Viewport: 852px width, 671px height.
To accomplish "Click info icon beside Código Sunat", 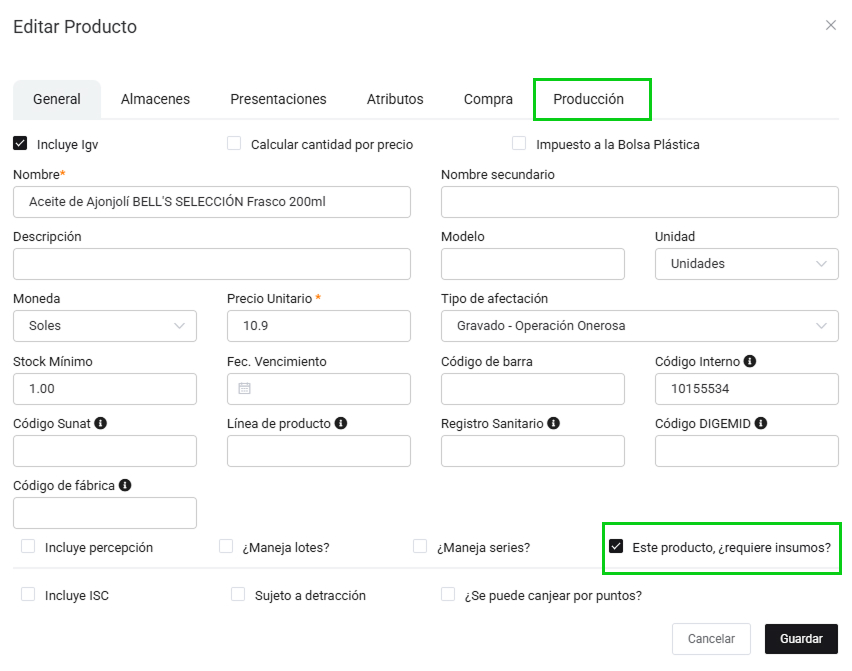I will click(x=100, y=424).
